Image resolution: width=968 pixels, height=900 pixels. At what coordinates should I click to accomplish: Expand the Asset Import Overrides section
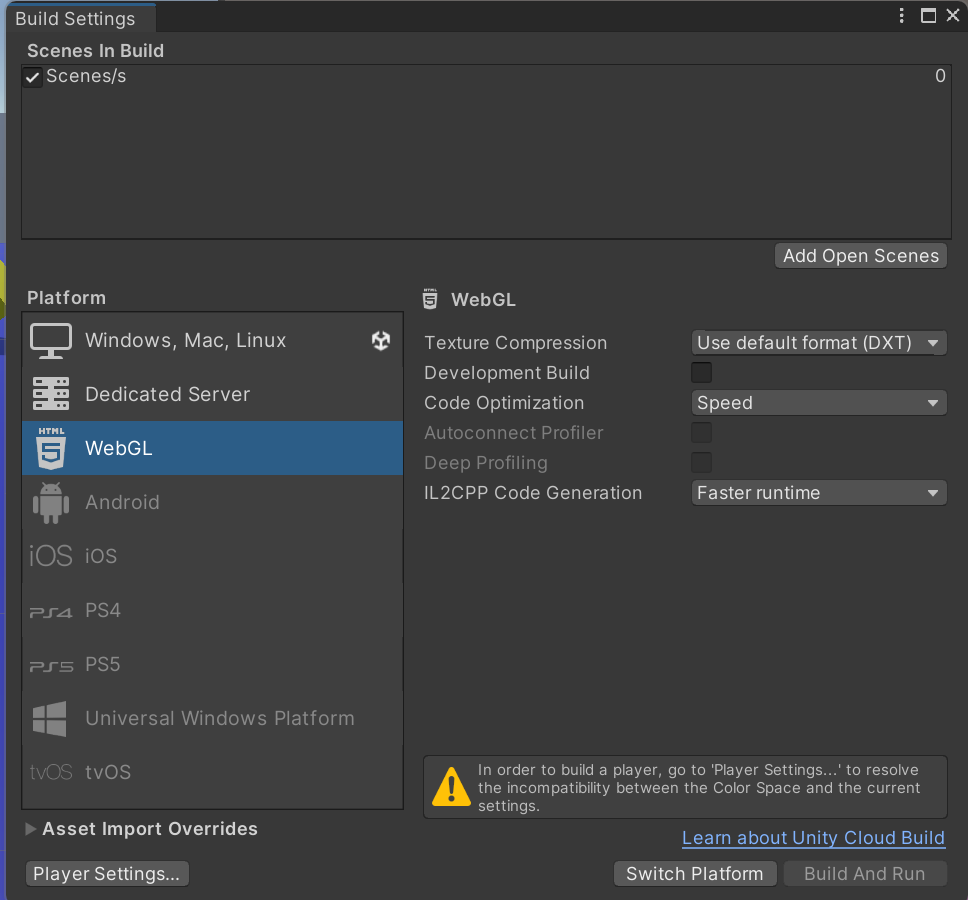tap(31, 829)
